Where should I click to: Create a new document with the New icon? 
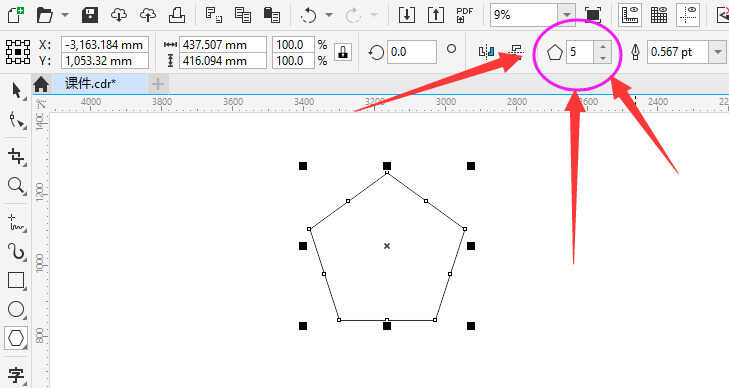pos(16,15)
